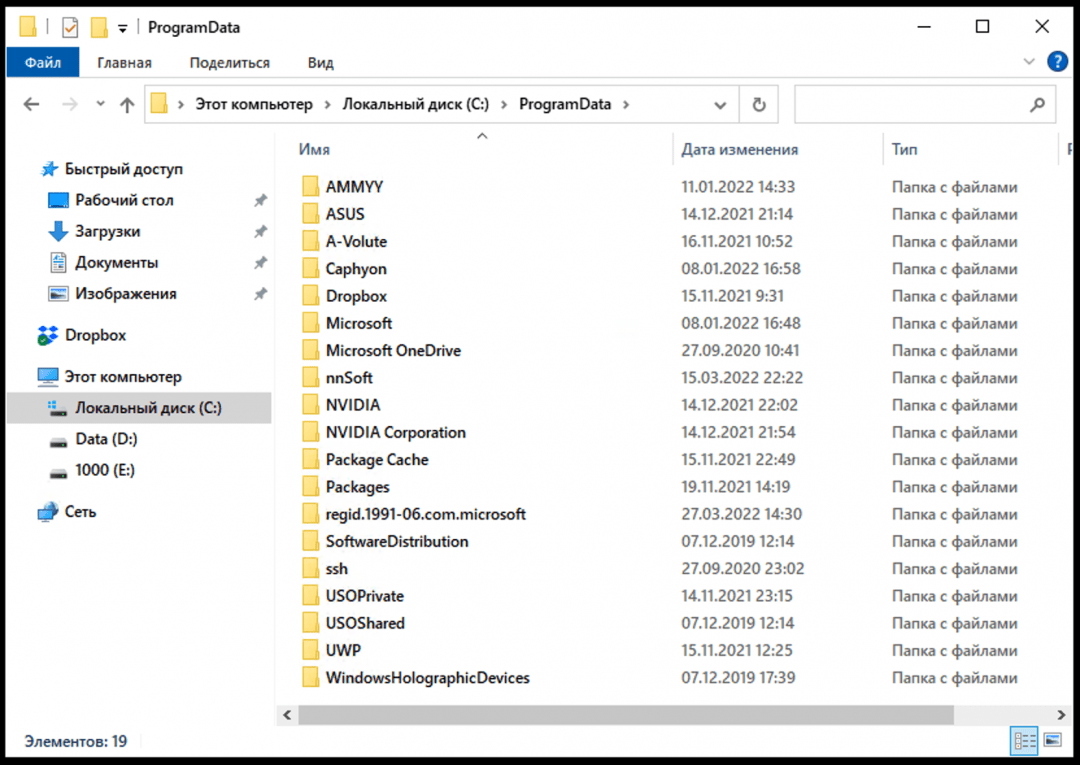The height and width of the screenshot is (765, 1080).
Task: Click the search magnifier icon
Action: click(1037, 105)
